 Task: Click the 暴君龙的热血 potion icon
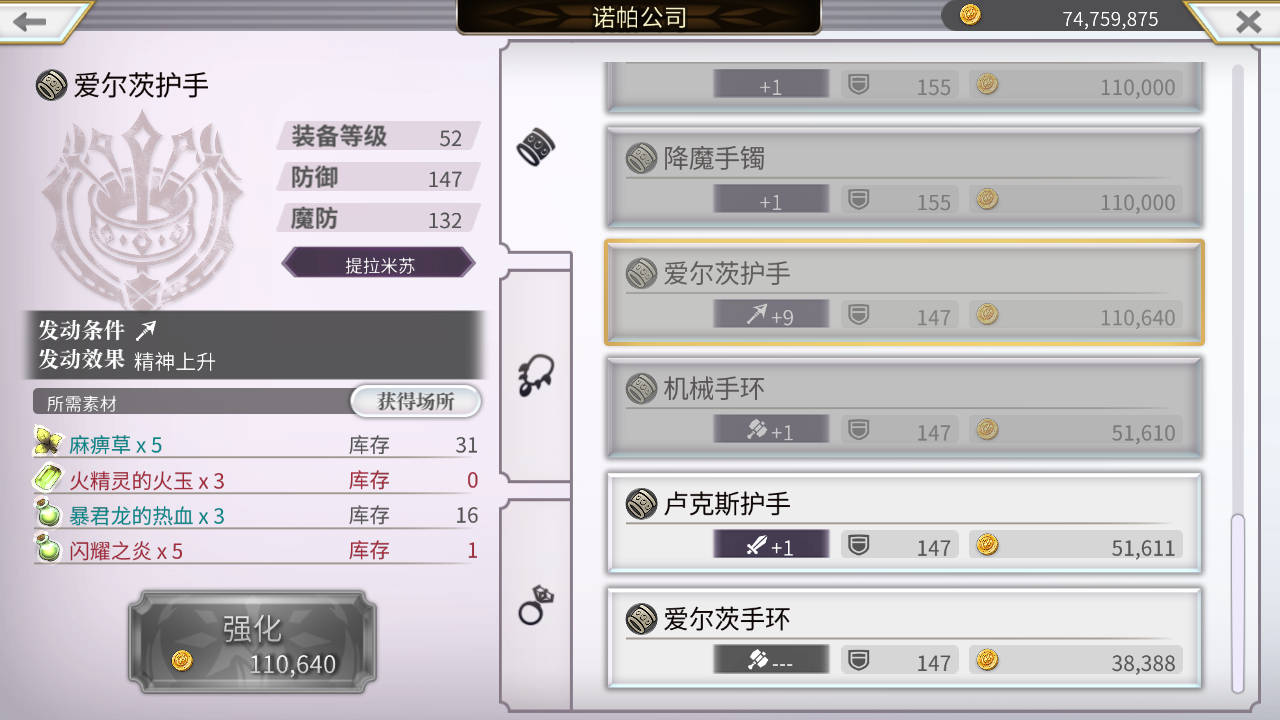pyautogui.click(x=48, y=514)
